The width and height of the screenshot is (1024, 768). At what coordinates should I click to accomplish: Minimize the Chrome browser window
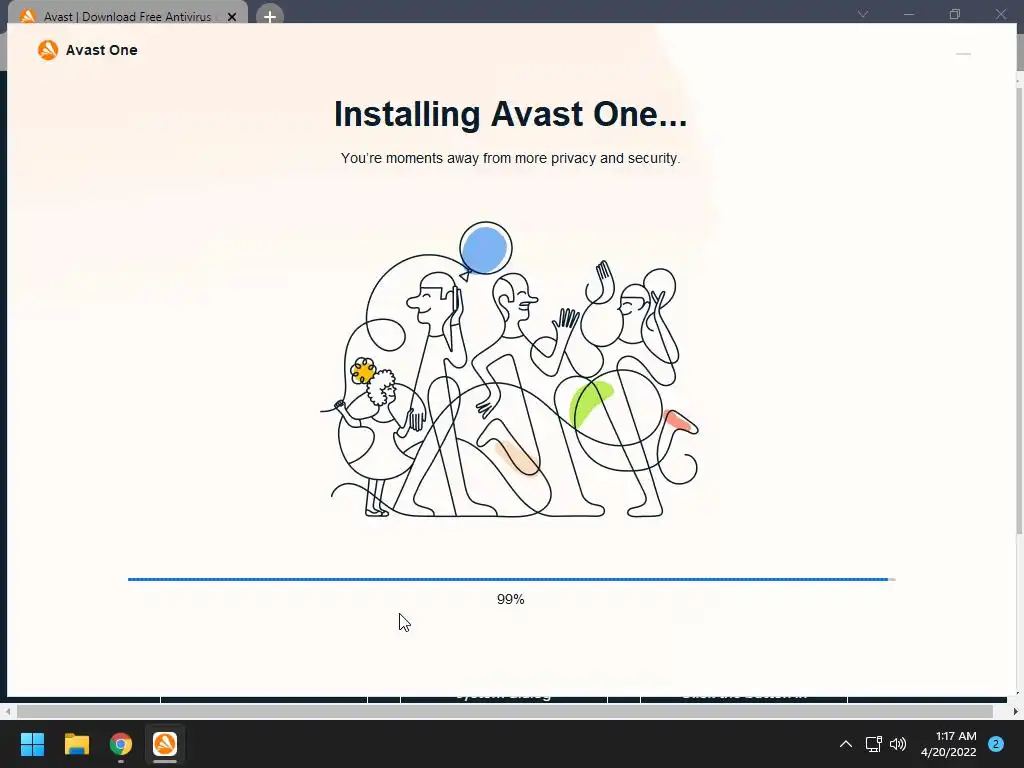point(908,14)
